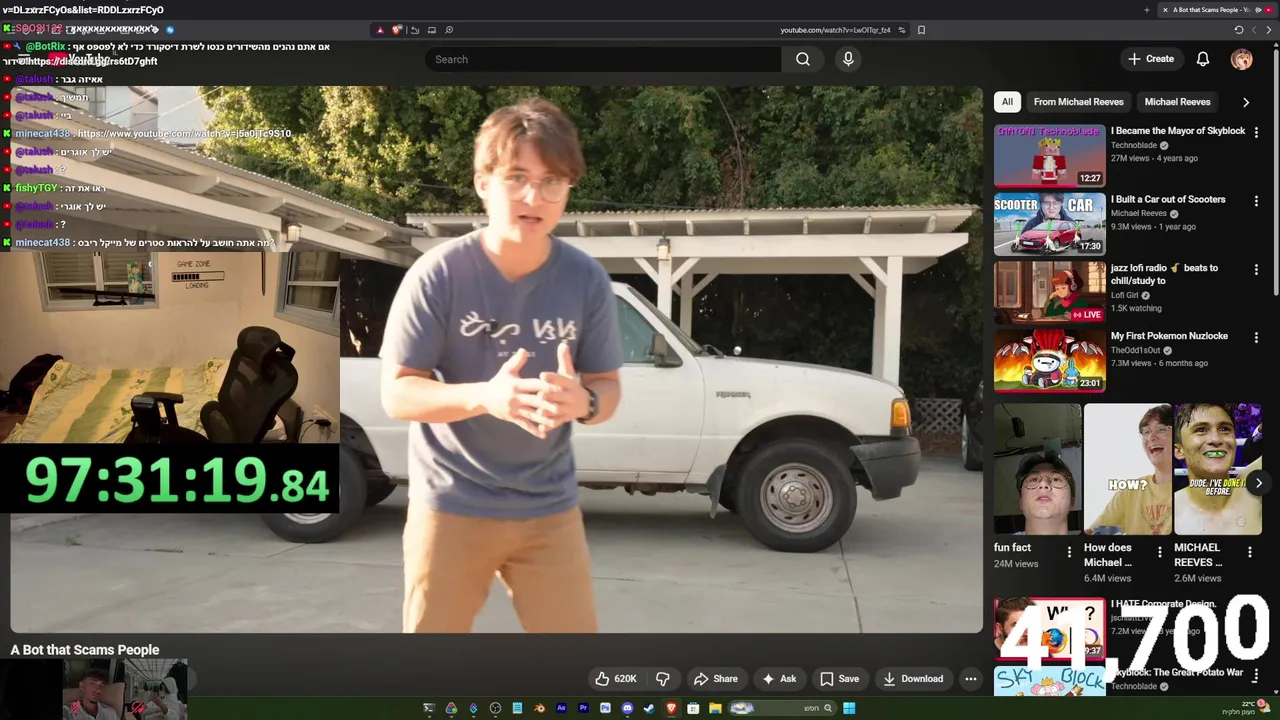Open options for I Built a Car out of Scooters
Image resolution: width=1280 pixels, height=720 pixels.
[x=1256, y=201]
